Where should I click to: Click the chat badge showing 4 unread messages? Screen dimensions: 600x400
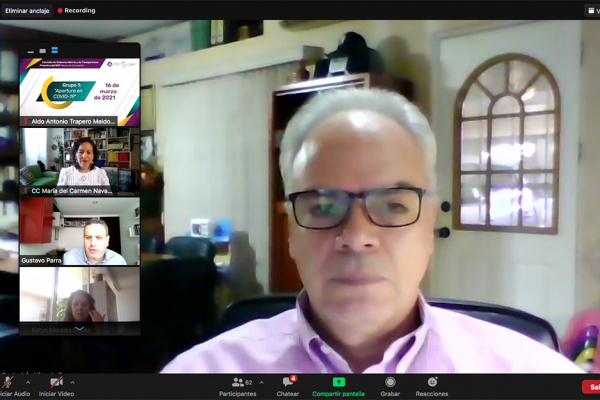click(293, 379)
